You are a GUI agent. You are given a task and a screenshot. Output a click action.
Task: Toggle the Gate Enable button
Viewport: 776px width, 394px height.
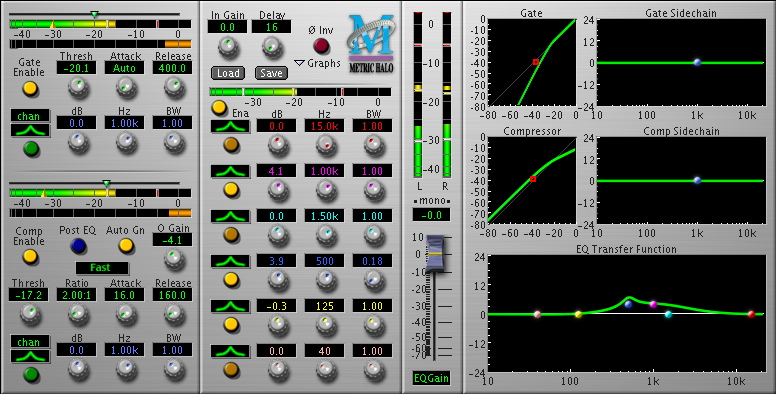(30, 89)
